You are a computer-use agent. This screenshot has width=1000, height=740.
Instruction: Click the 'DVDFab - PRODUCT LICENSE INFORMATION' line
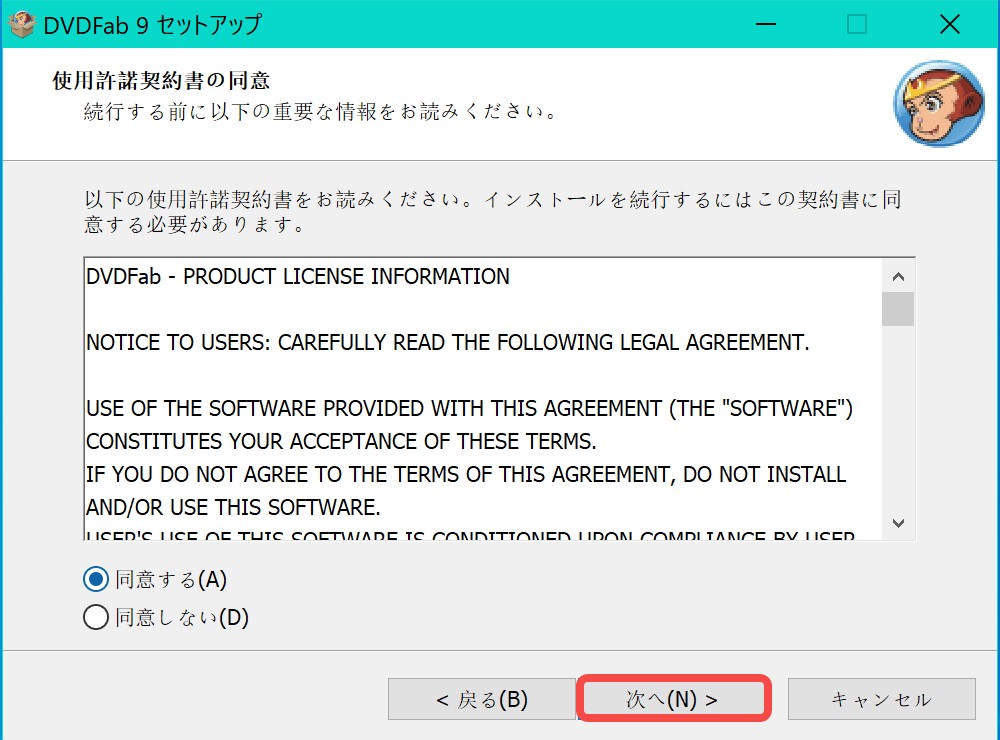pos(298,276)
